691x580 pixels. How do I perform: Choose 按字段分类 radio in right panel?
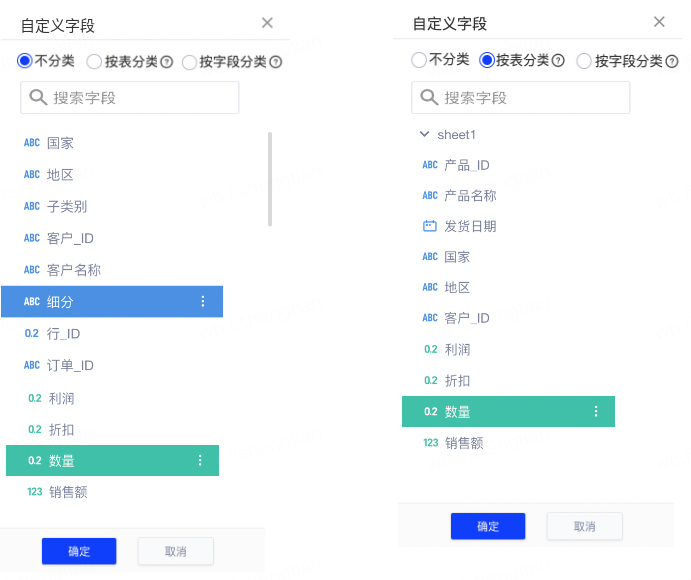[584, 61]
